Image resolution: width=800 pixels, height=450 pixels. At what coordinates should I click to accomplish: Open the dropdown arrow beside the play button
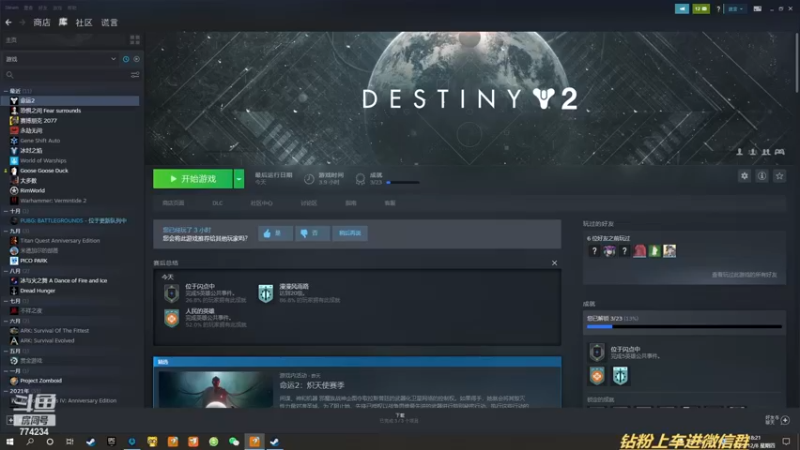pyautogui.click(x=239, y=179)
